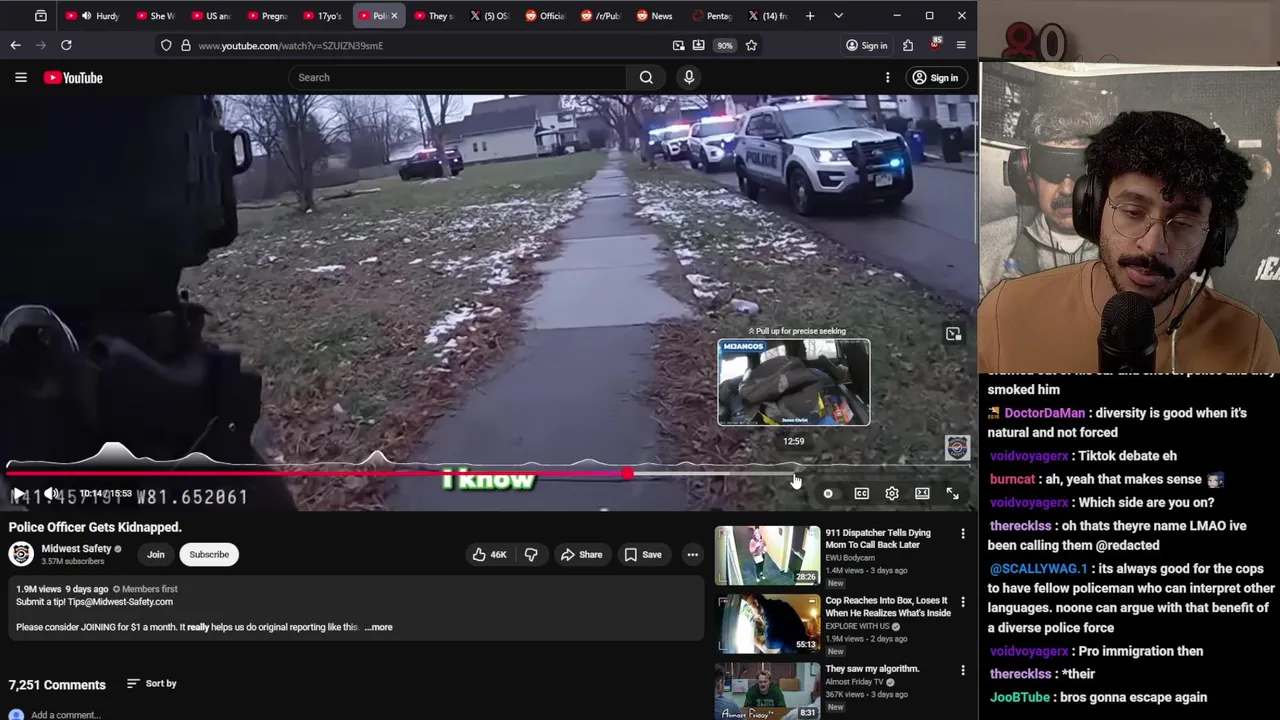Open Cop Reaches Into Box video title
This screenshot has width=1280, height=720.
[x=888, y=607]
